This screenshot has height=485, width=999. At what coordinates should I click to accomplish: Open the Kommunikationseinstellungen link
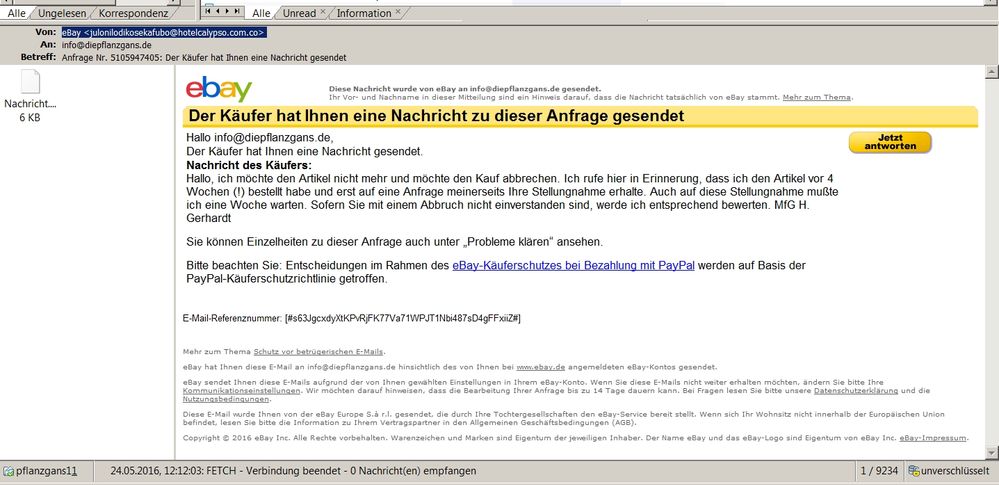[241, 390]
